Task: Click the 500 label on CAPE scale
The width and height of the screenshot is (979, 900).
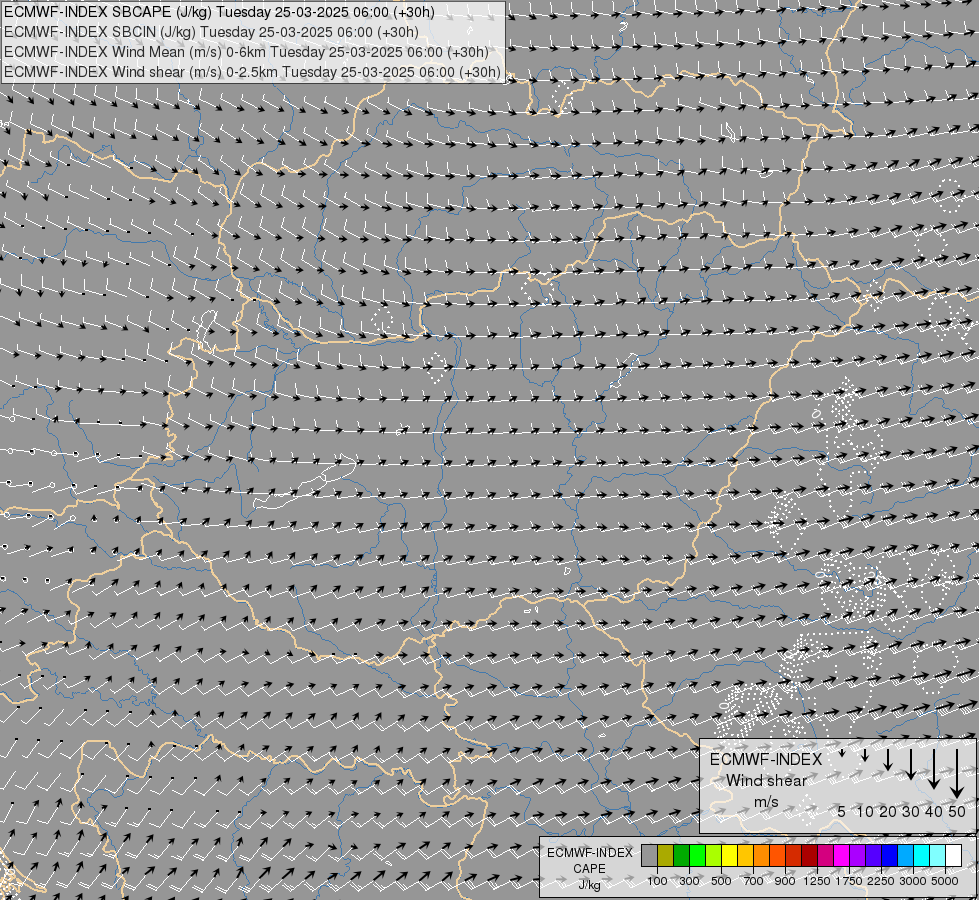Action: (721, 881)
